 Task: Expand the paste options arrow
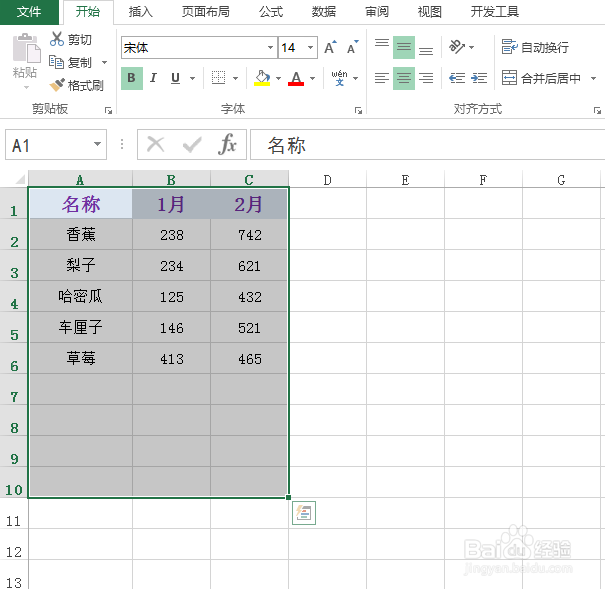[x=26, y=87]
